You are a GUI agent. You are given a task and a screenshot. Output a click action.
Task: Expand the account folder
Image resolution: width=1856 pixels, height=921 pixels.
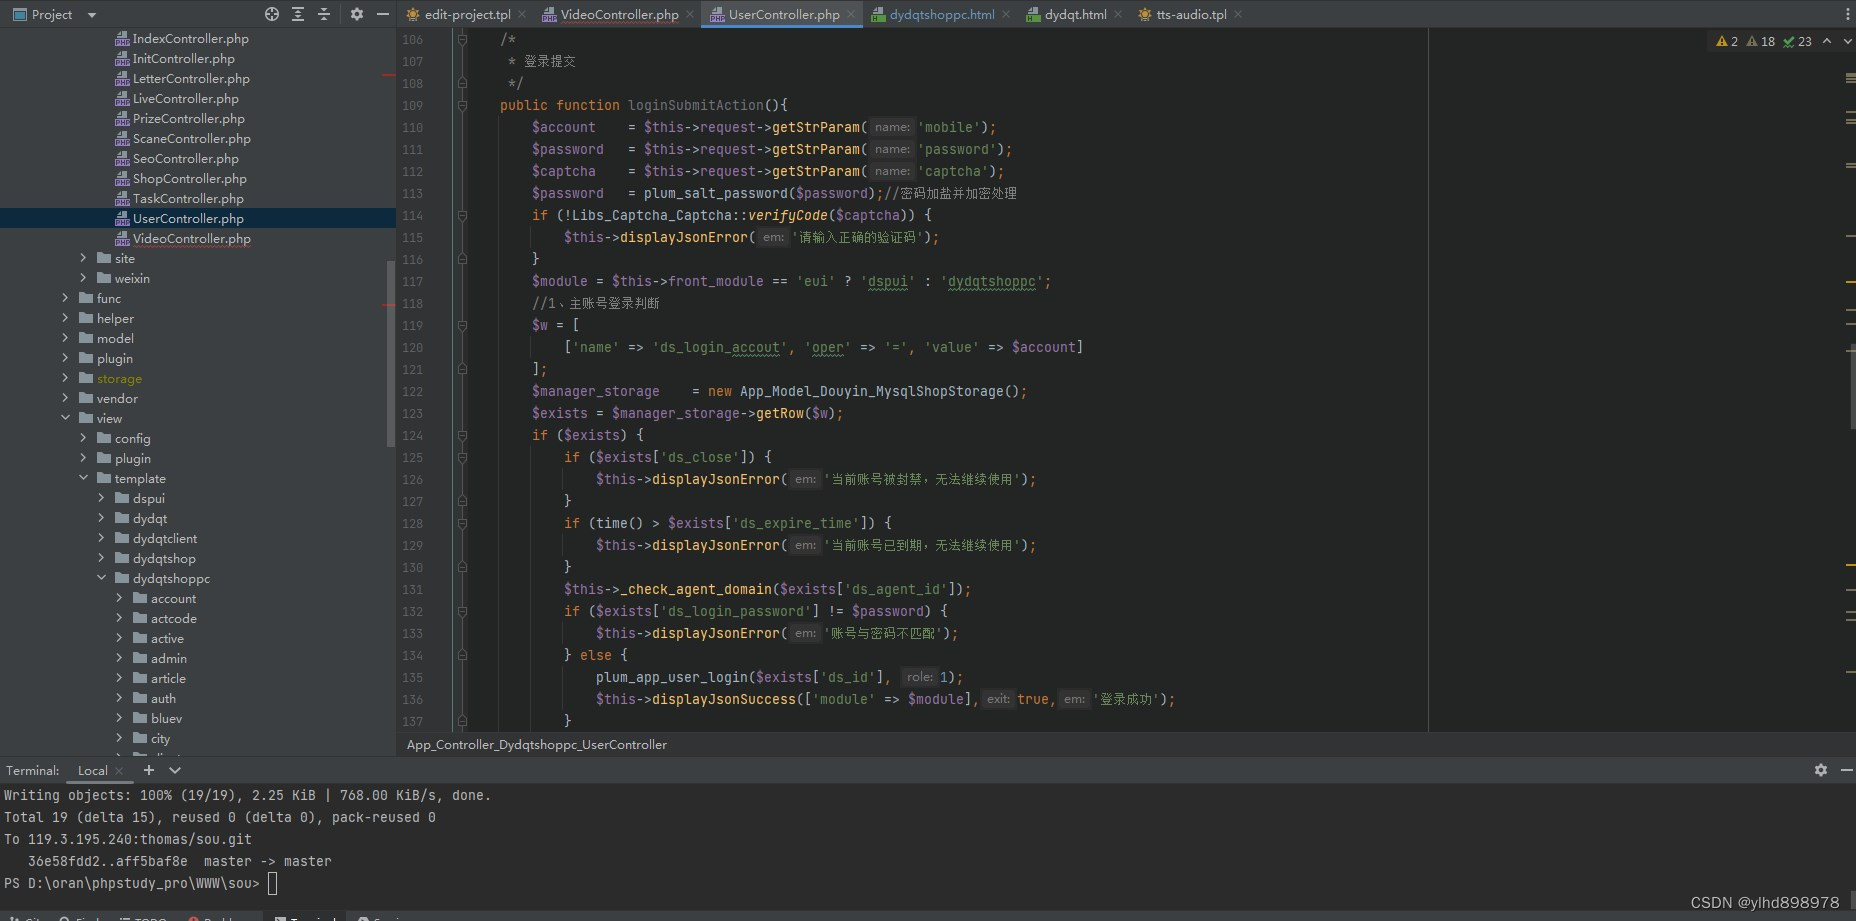[119, 598]
